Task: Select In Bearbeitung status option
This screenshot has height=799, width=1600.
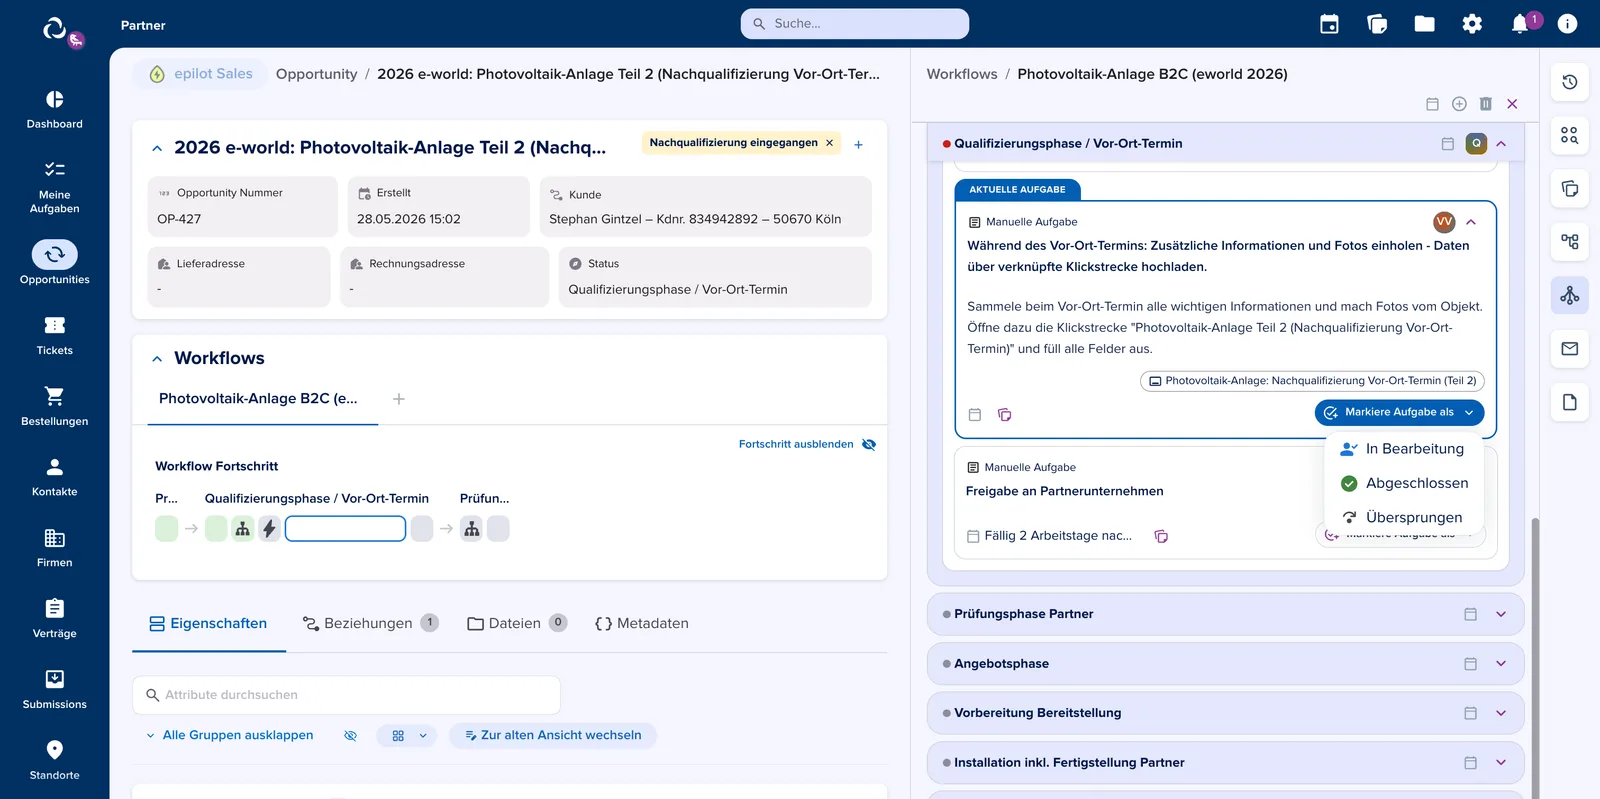Action: tap(1403, 449)
